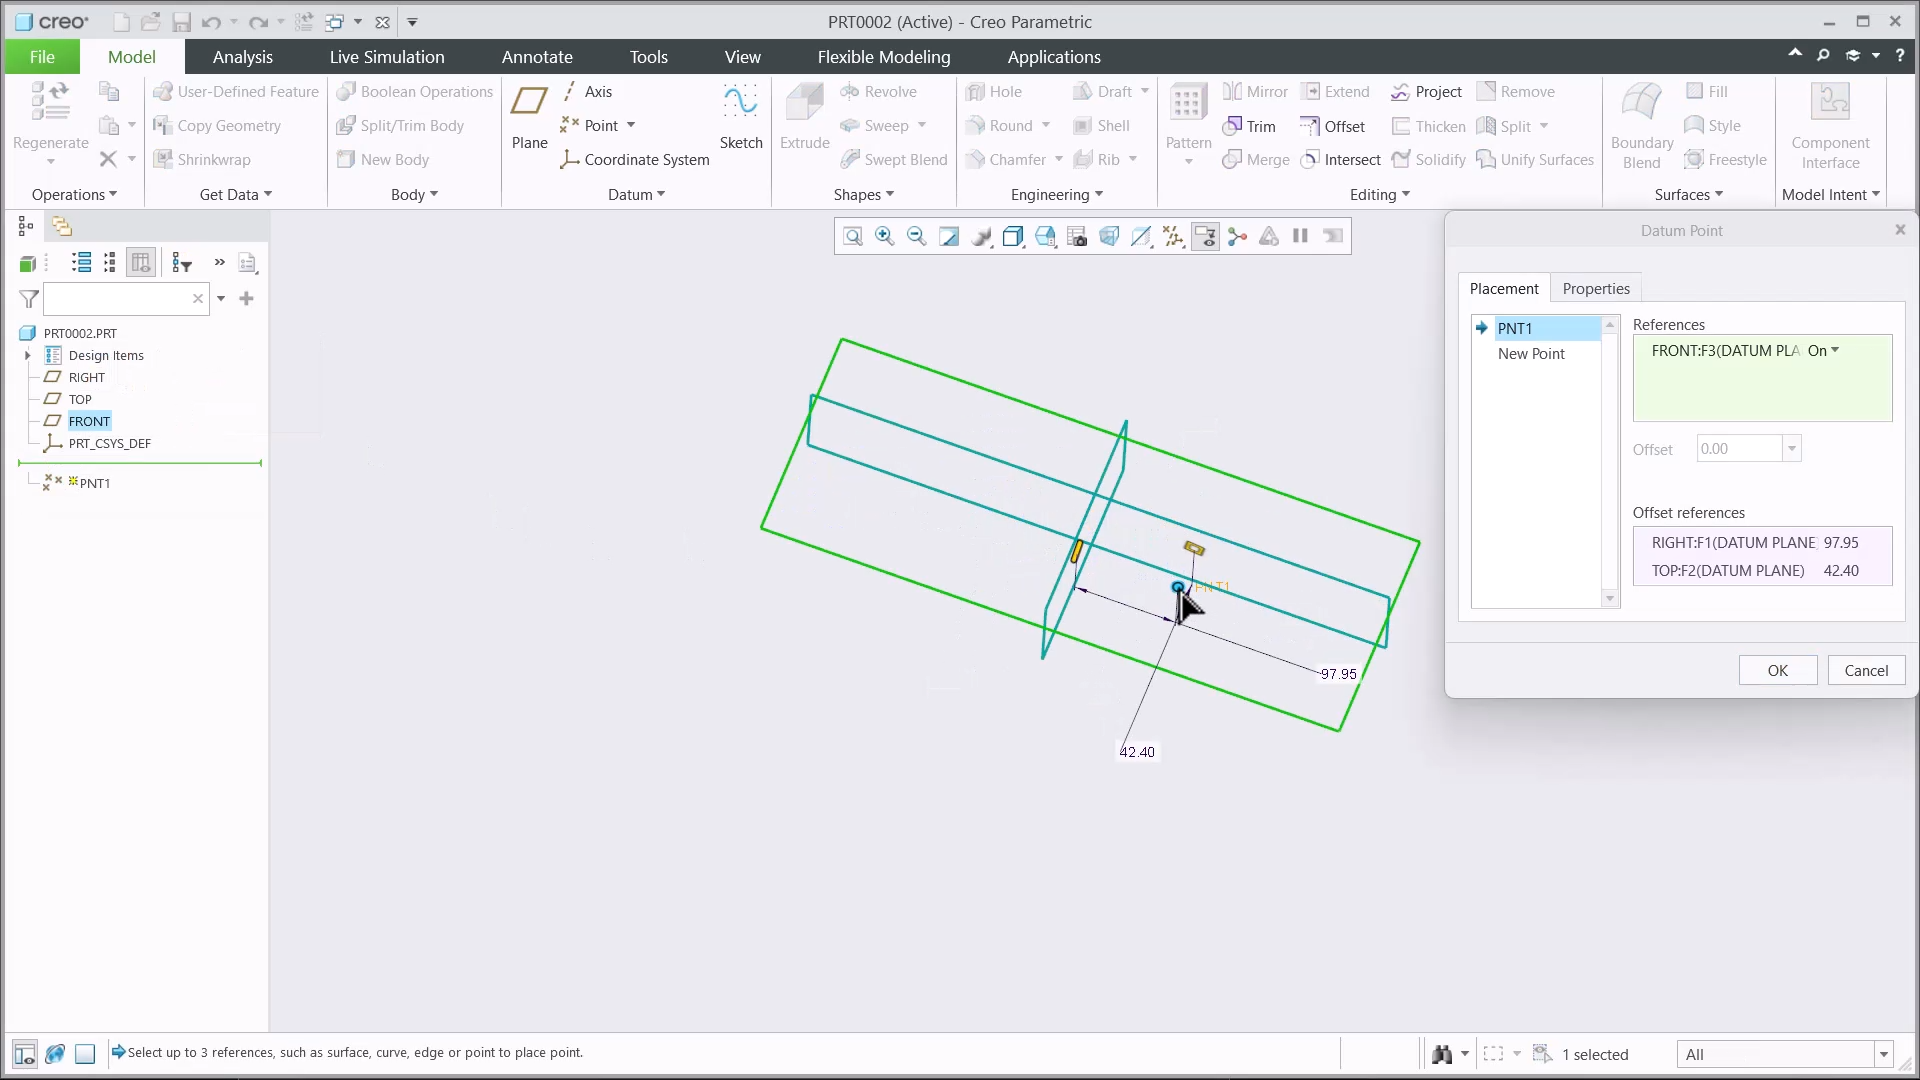Click the Intersect tool
Screen dimensions: 1920x1080
click(x=1340, y=160)
